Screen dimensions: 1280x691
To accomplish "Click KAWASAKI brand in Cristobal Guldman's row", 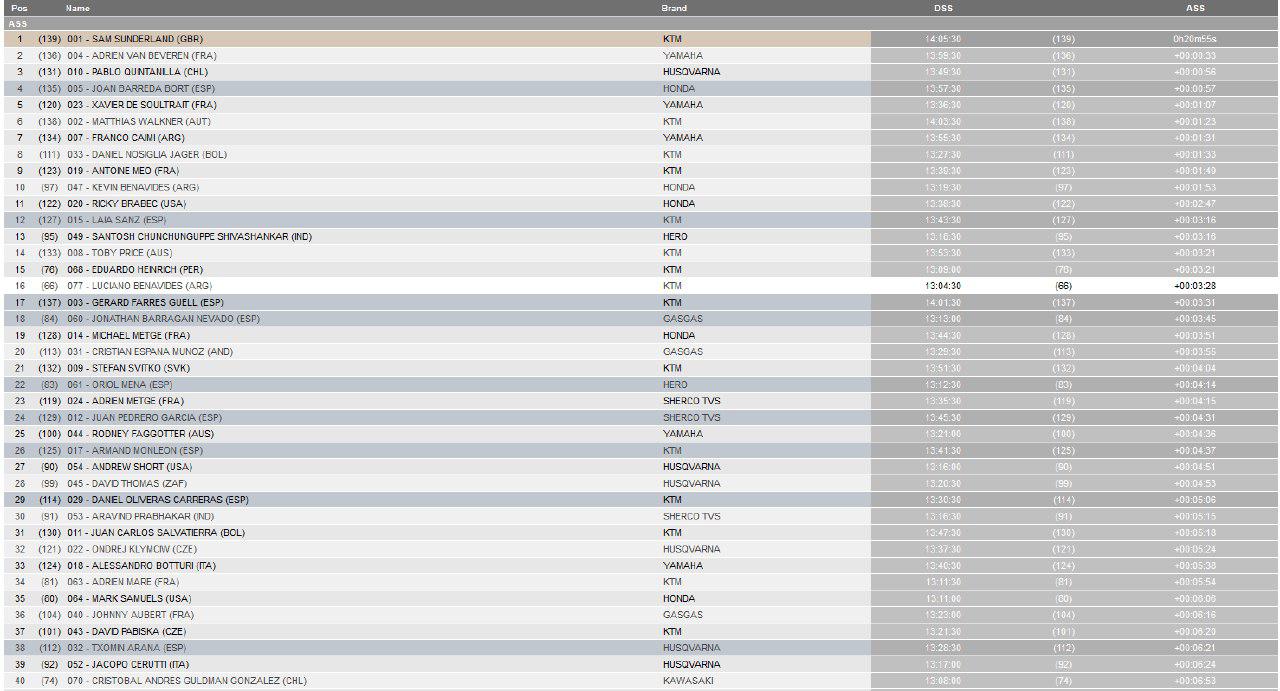I will tap(688, 680).
